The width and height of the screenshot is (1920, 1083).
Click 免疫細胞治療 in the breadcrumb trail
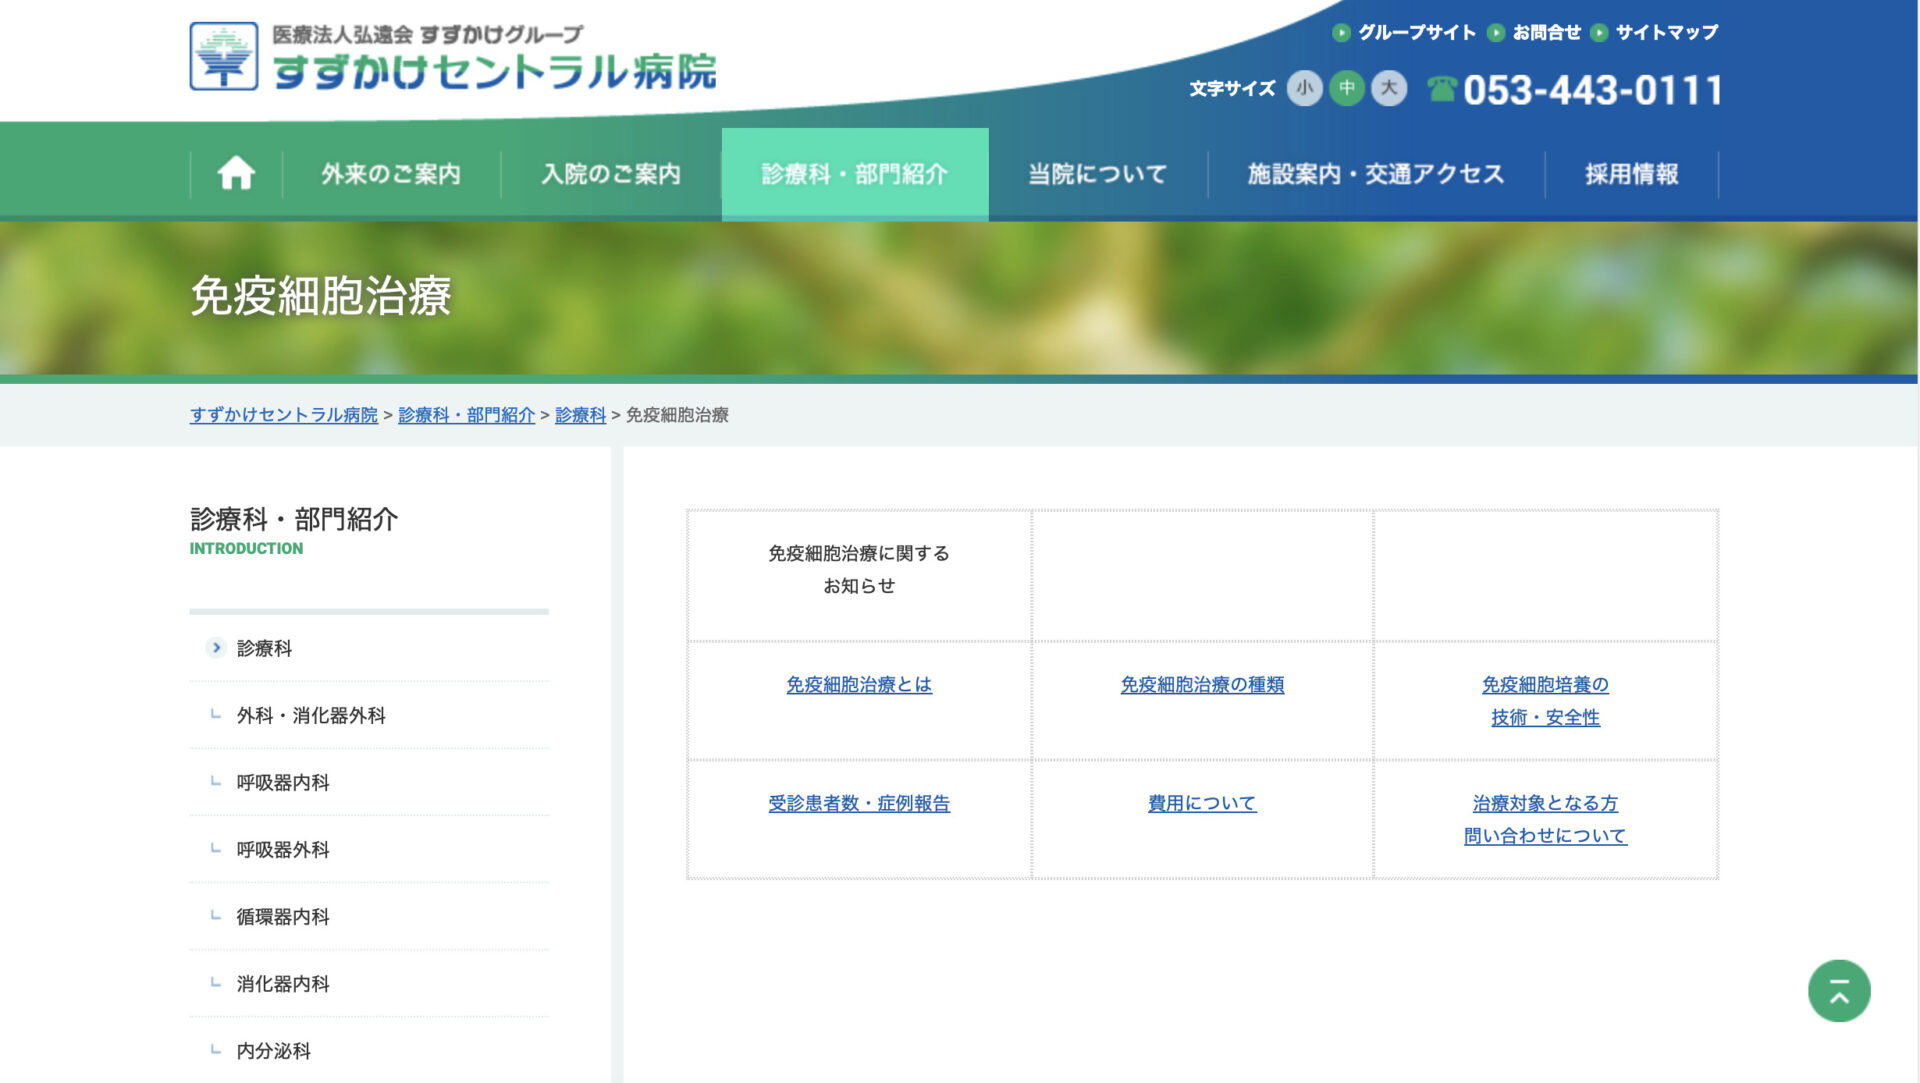677,415
